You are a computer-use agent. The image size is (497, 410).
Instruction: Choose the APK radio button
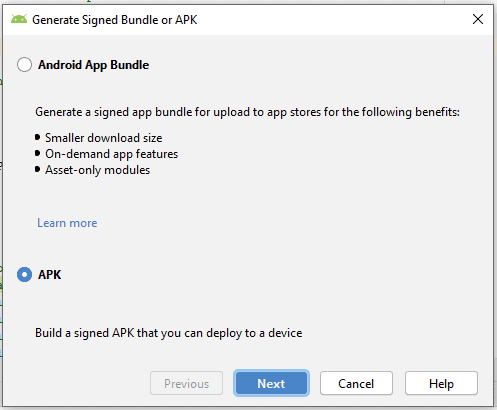point(24,275)
